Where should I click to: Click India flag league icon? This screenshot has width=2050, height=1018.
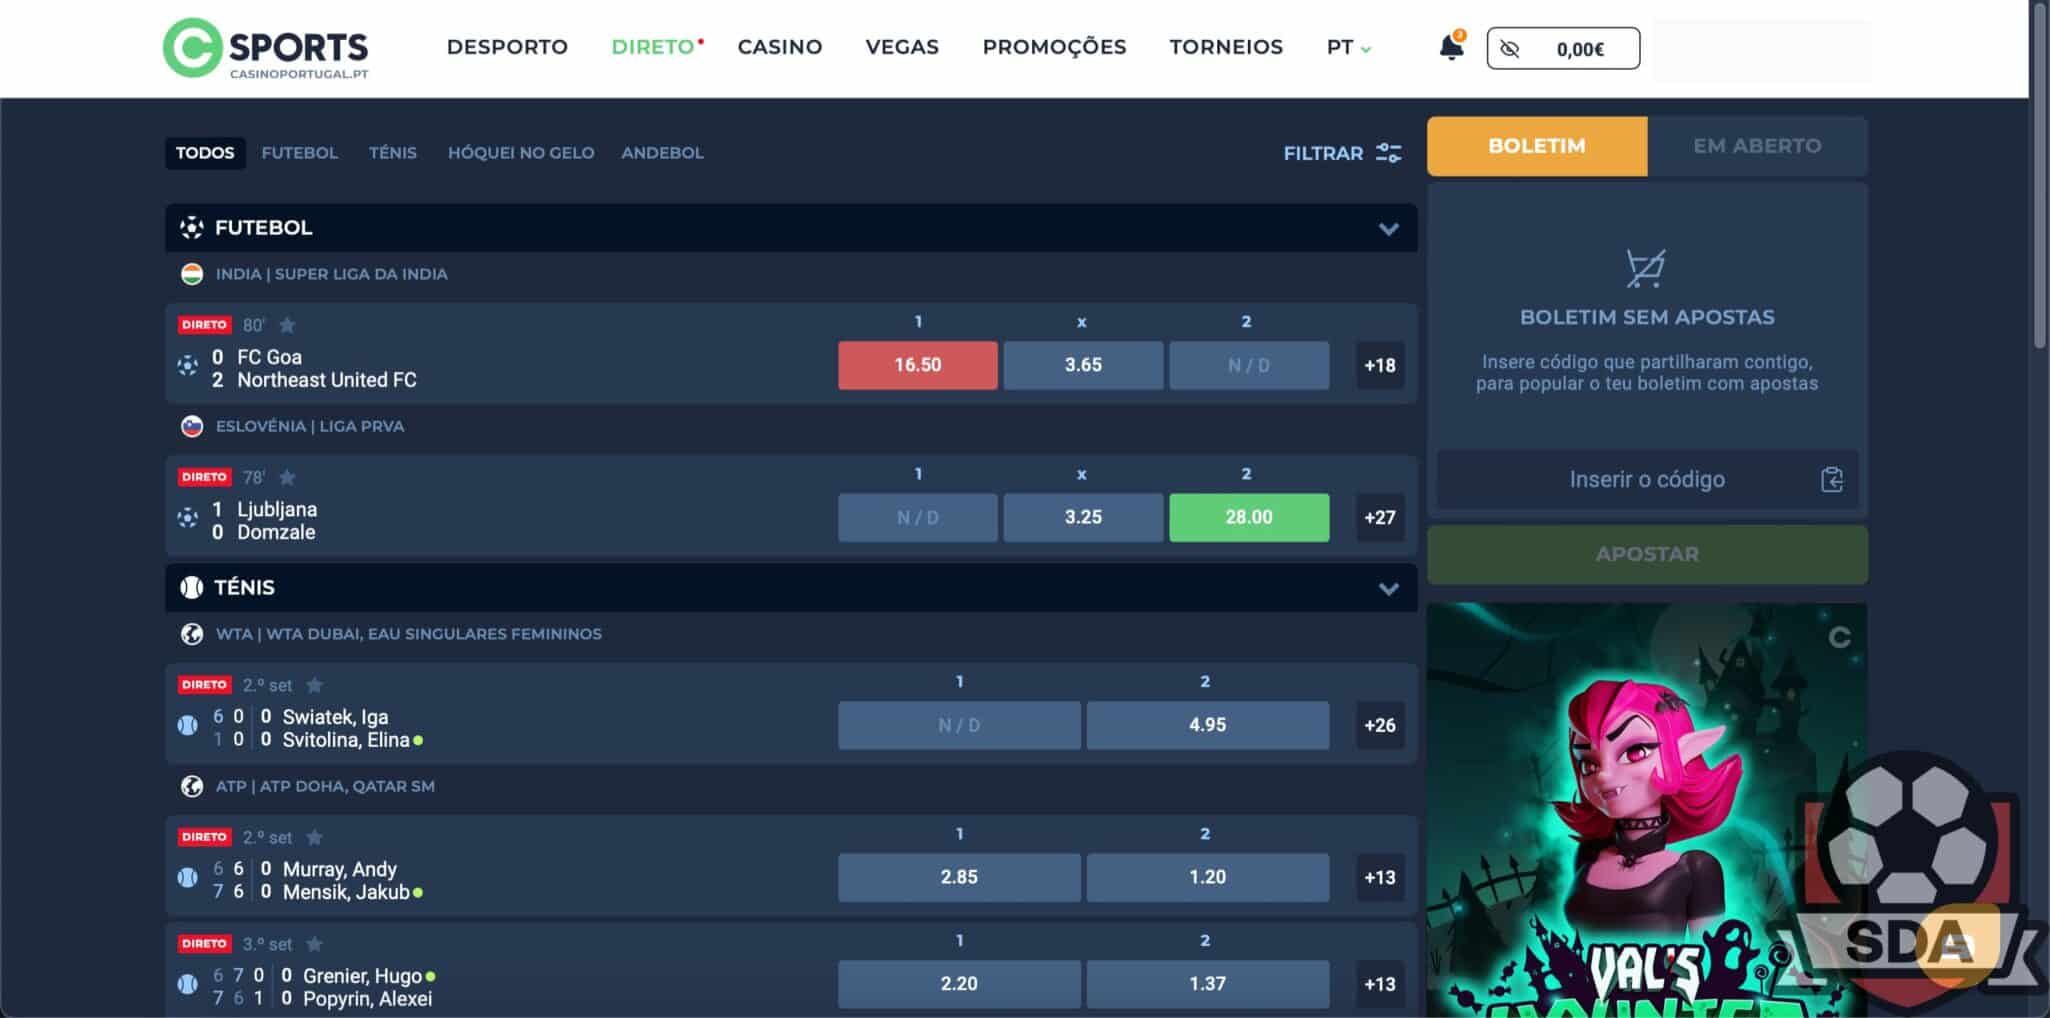click(192, 274)
